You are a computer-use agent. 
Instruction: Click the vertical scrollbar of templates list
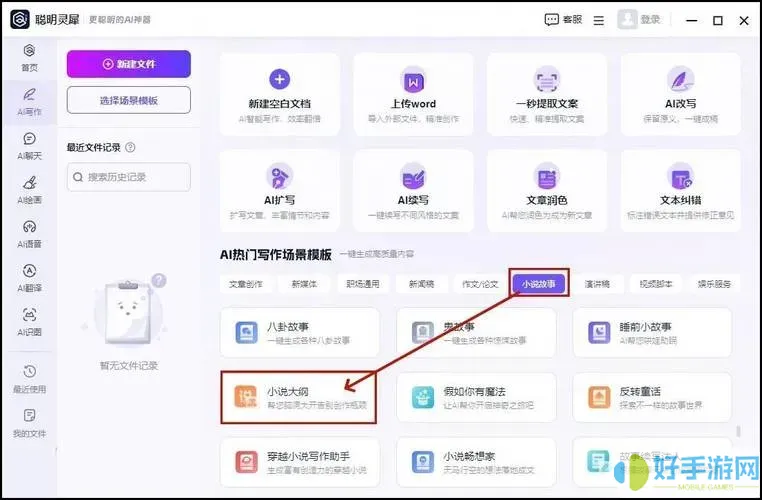click(x=739, y=431)
